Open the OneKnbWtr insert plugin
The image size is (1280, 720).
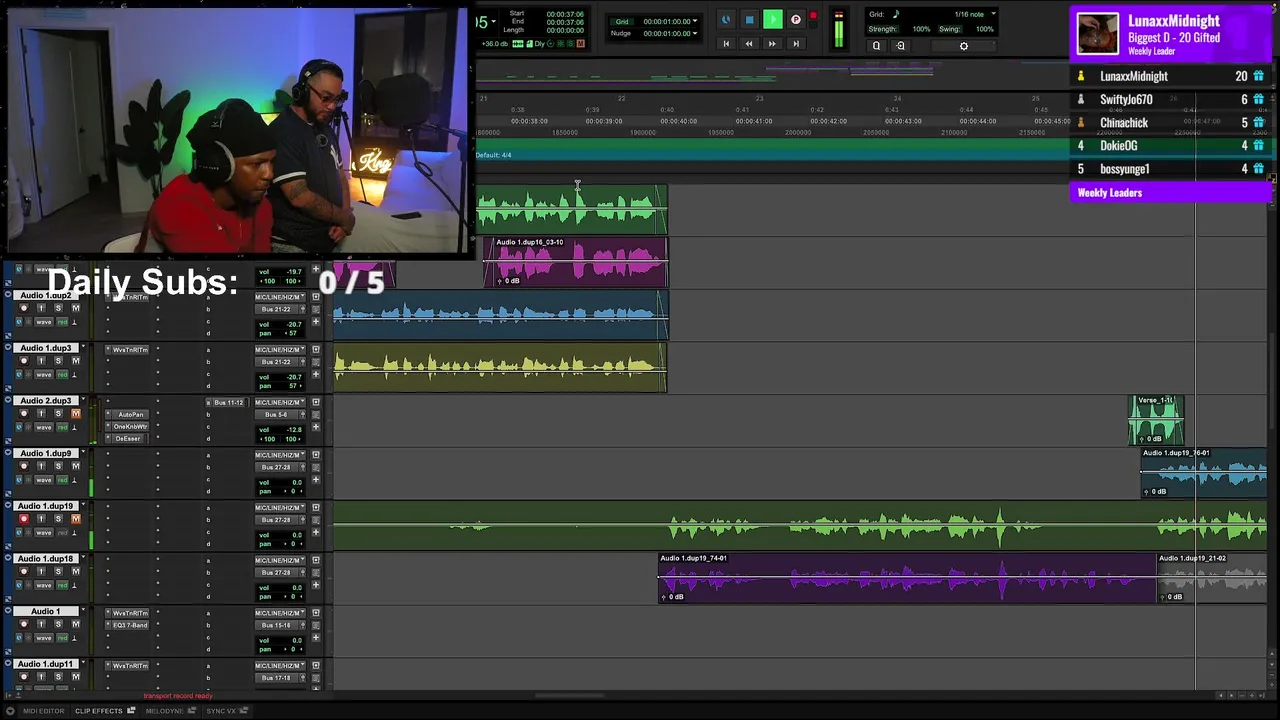(x=130, y=426)
